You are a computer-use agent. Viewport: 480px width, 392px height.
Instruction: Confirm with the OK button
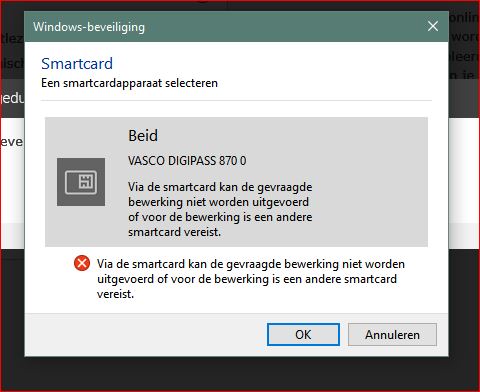coord(303,334)
